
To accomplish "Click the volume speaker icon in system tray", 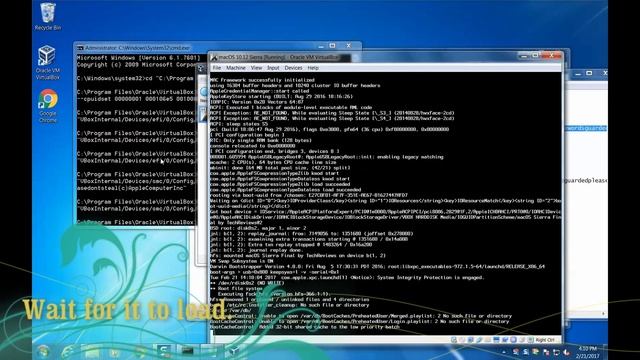I will (567, 352).
